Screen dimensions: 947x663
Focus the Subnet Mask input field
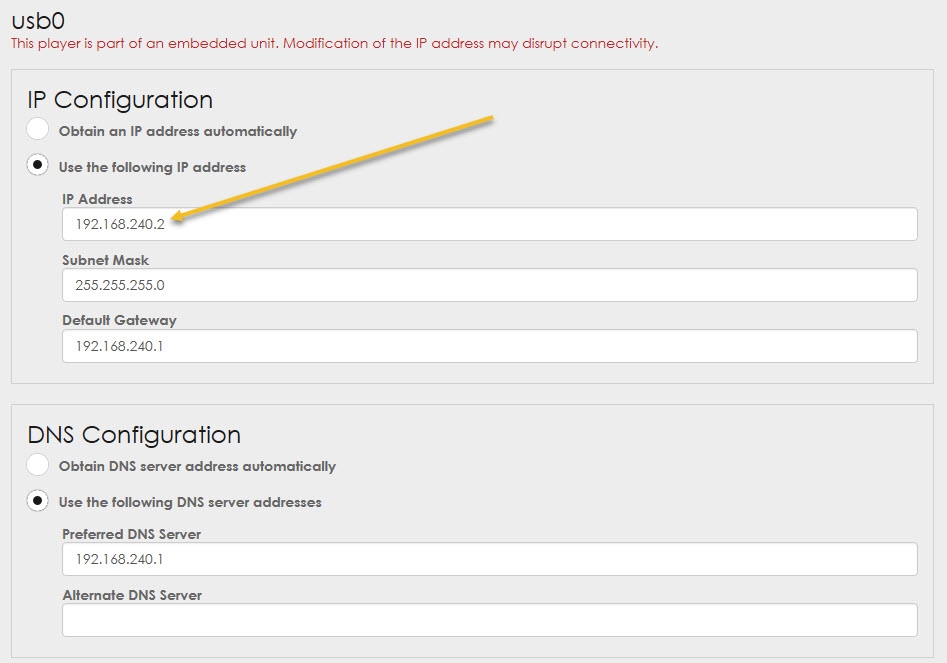[489, 285]
